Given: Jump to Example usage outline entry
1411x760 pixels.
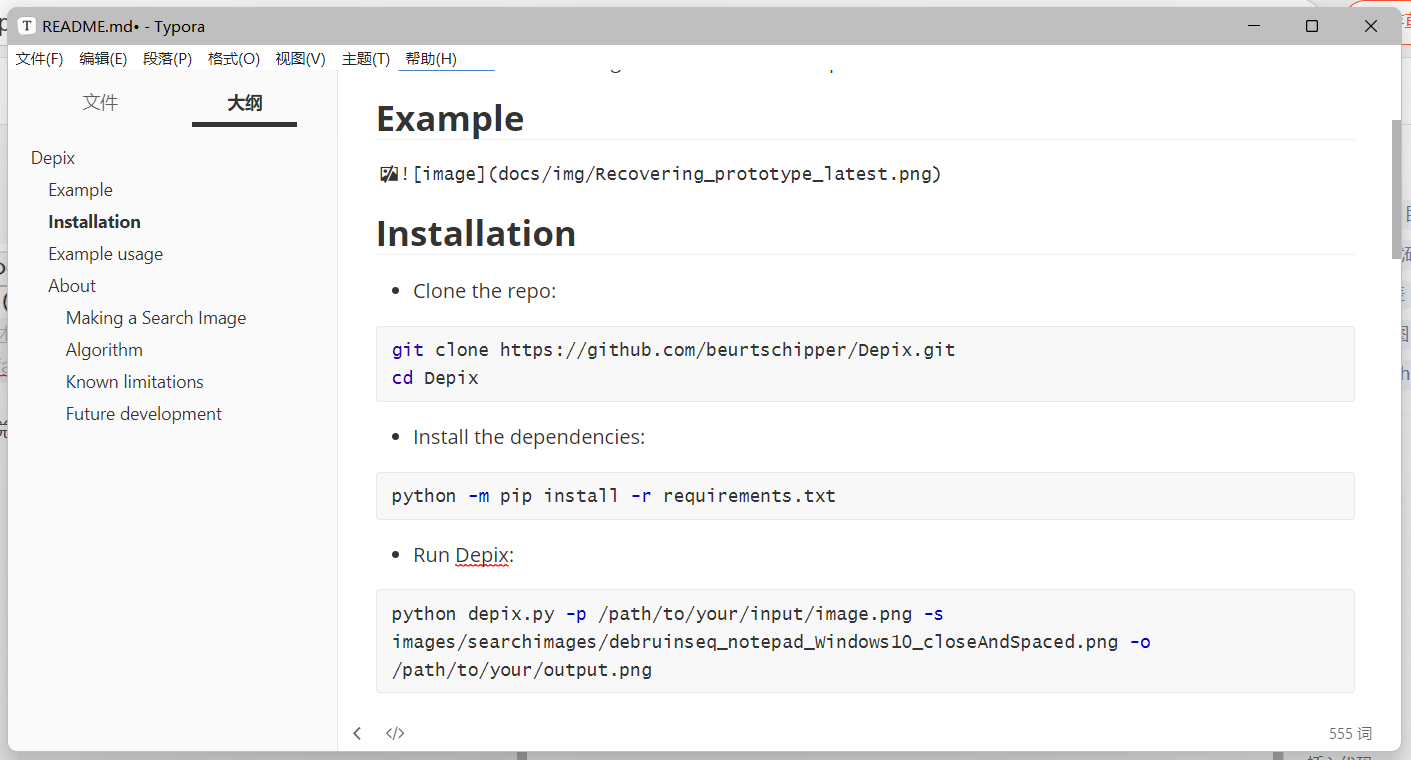Looking at the screenshot, I should point(105,254).
